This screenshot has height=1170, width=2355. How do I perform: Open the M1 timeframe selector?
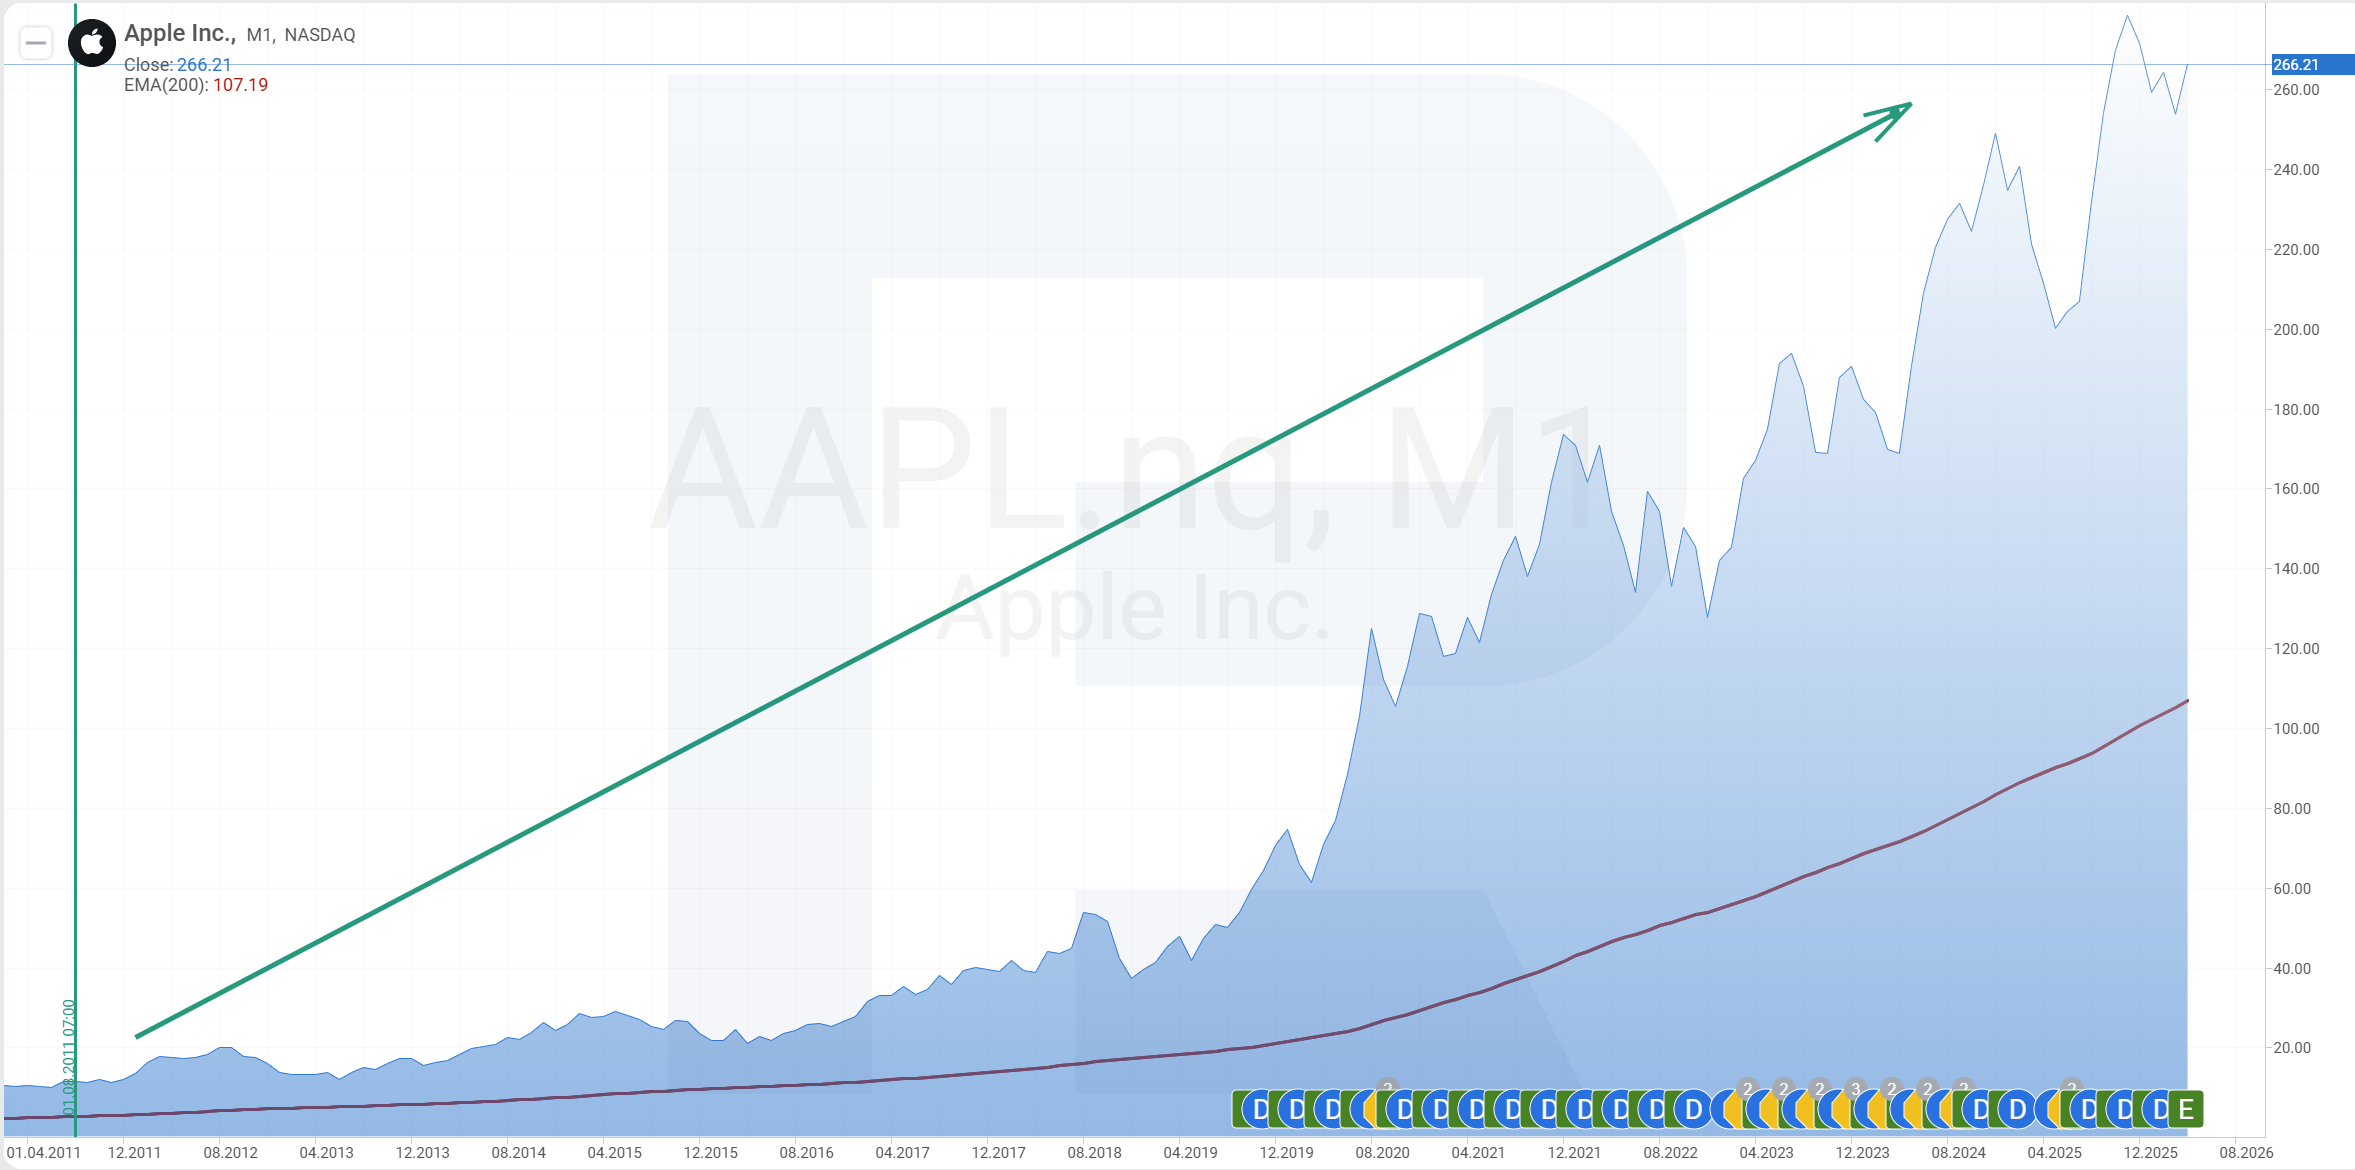(x=259, y=35)
